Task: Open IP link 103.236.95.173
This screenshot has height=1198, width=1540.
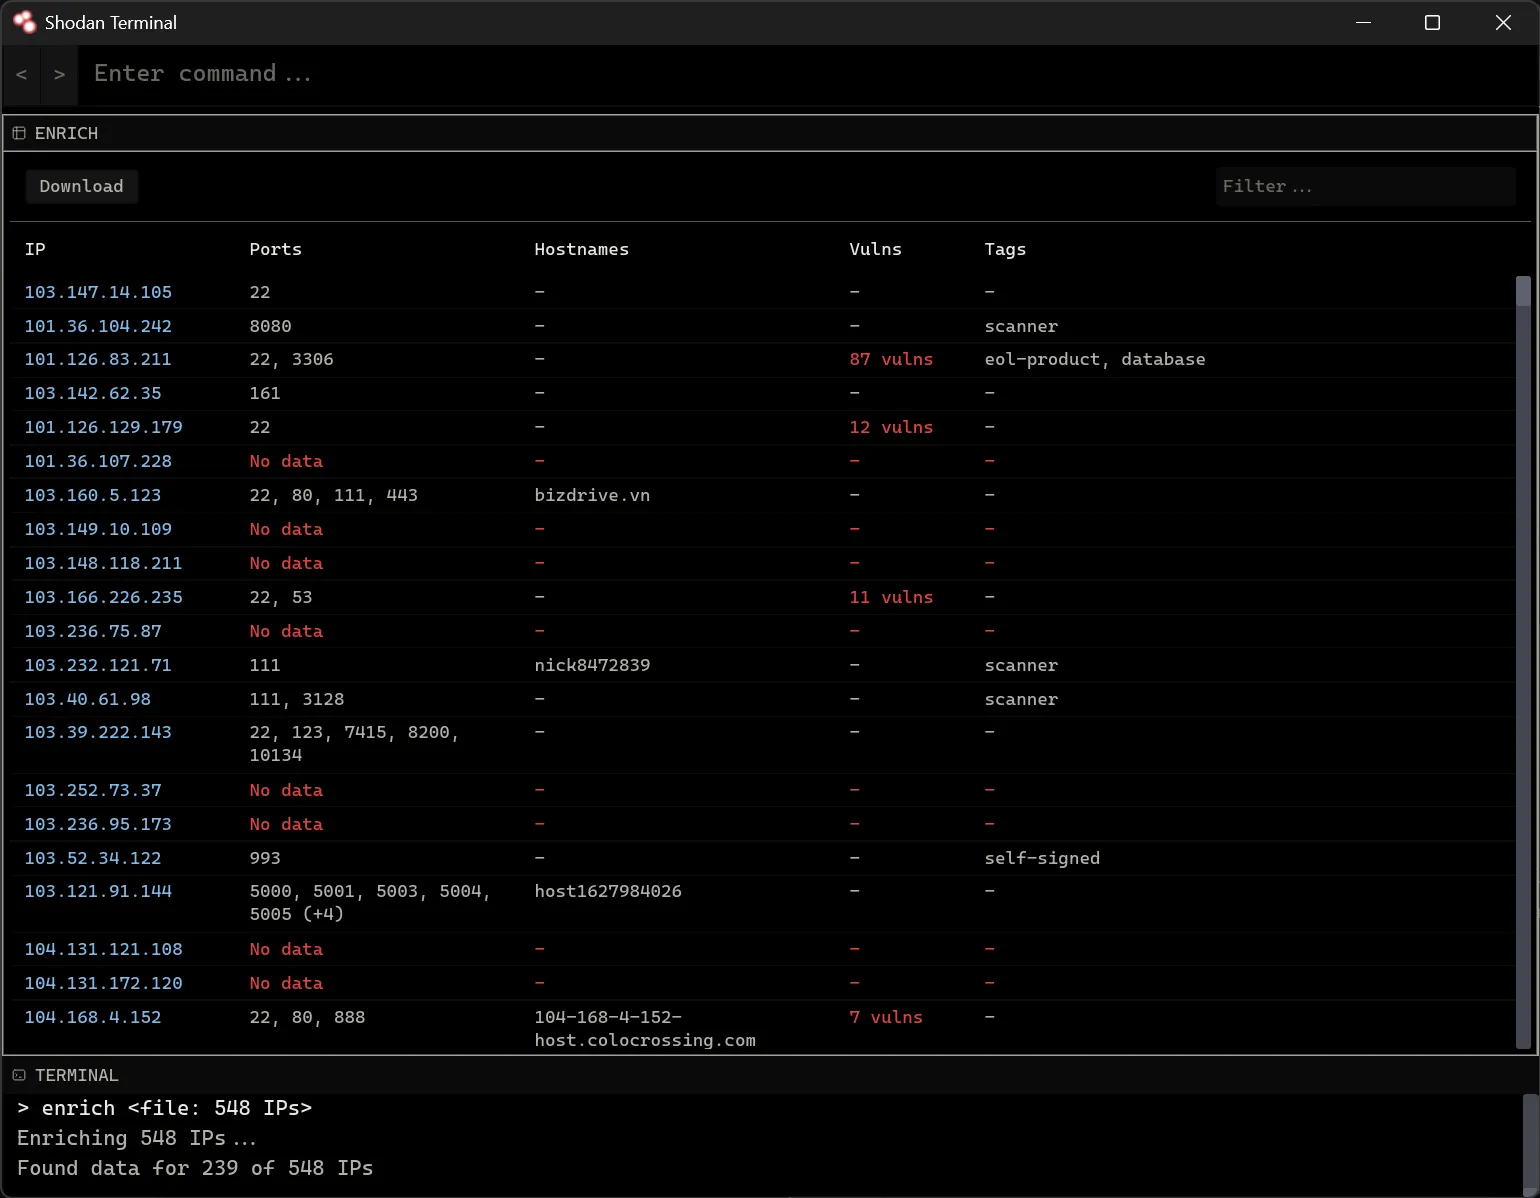Action: tap(98, 824)
